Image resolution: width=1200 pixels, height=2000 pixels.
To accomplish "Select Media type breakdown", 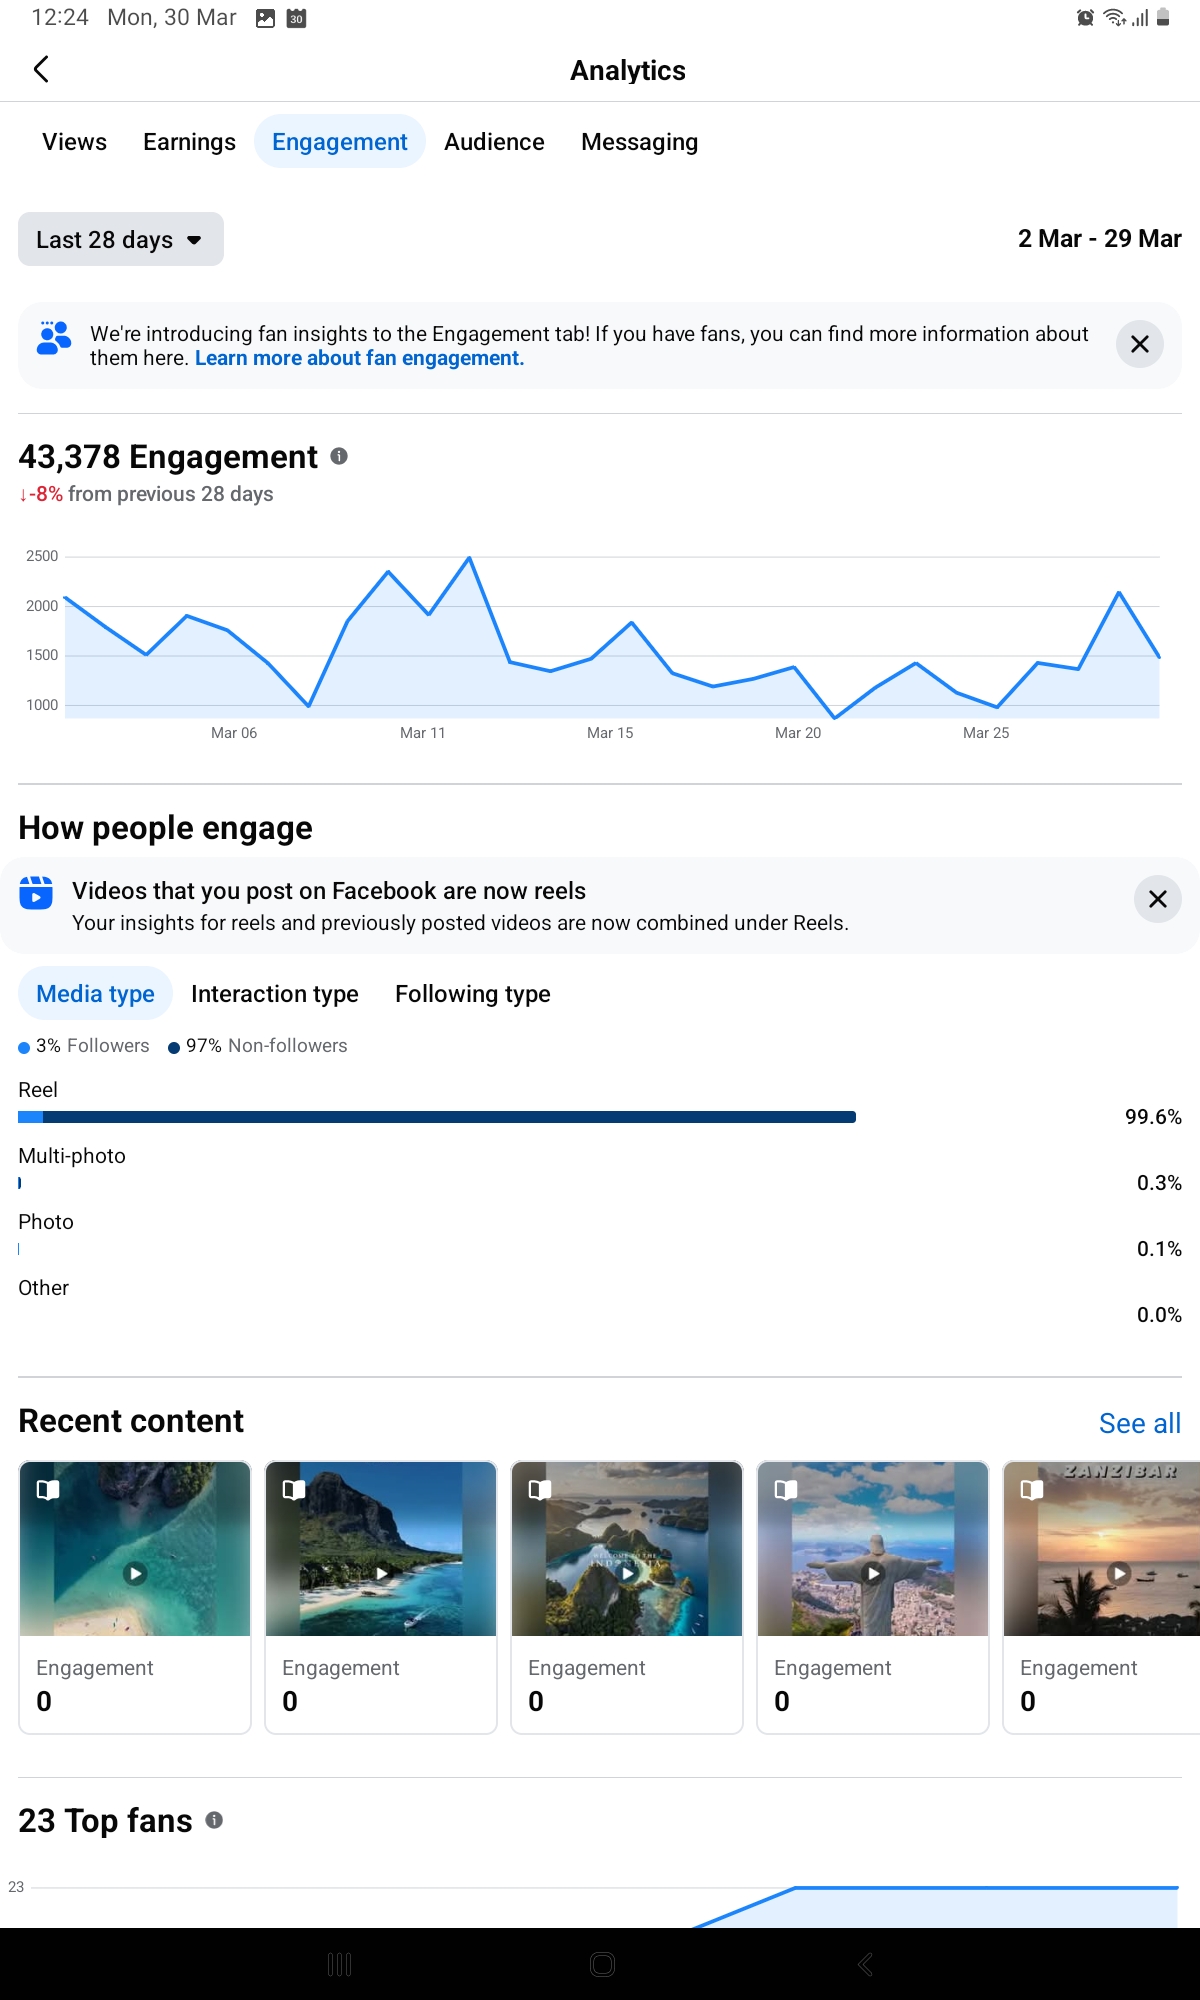I will click(95, 994).
